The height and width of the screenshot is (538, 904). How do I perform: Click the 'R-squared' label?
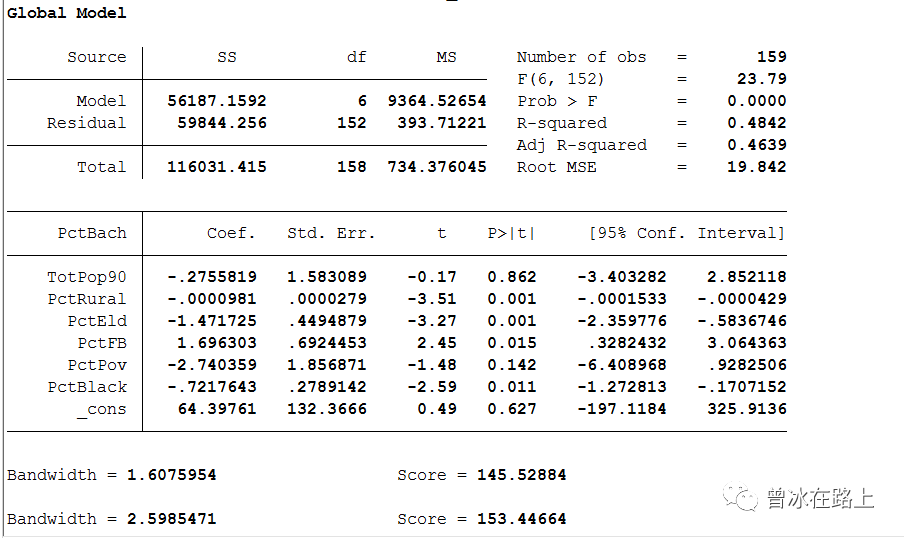[562, 123]
